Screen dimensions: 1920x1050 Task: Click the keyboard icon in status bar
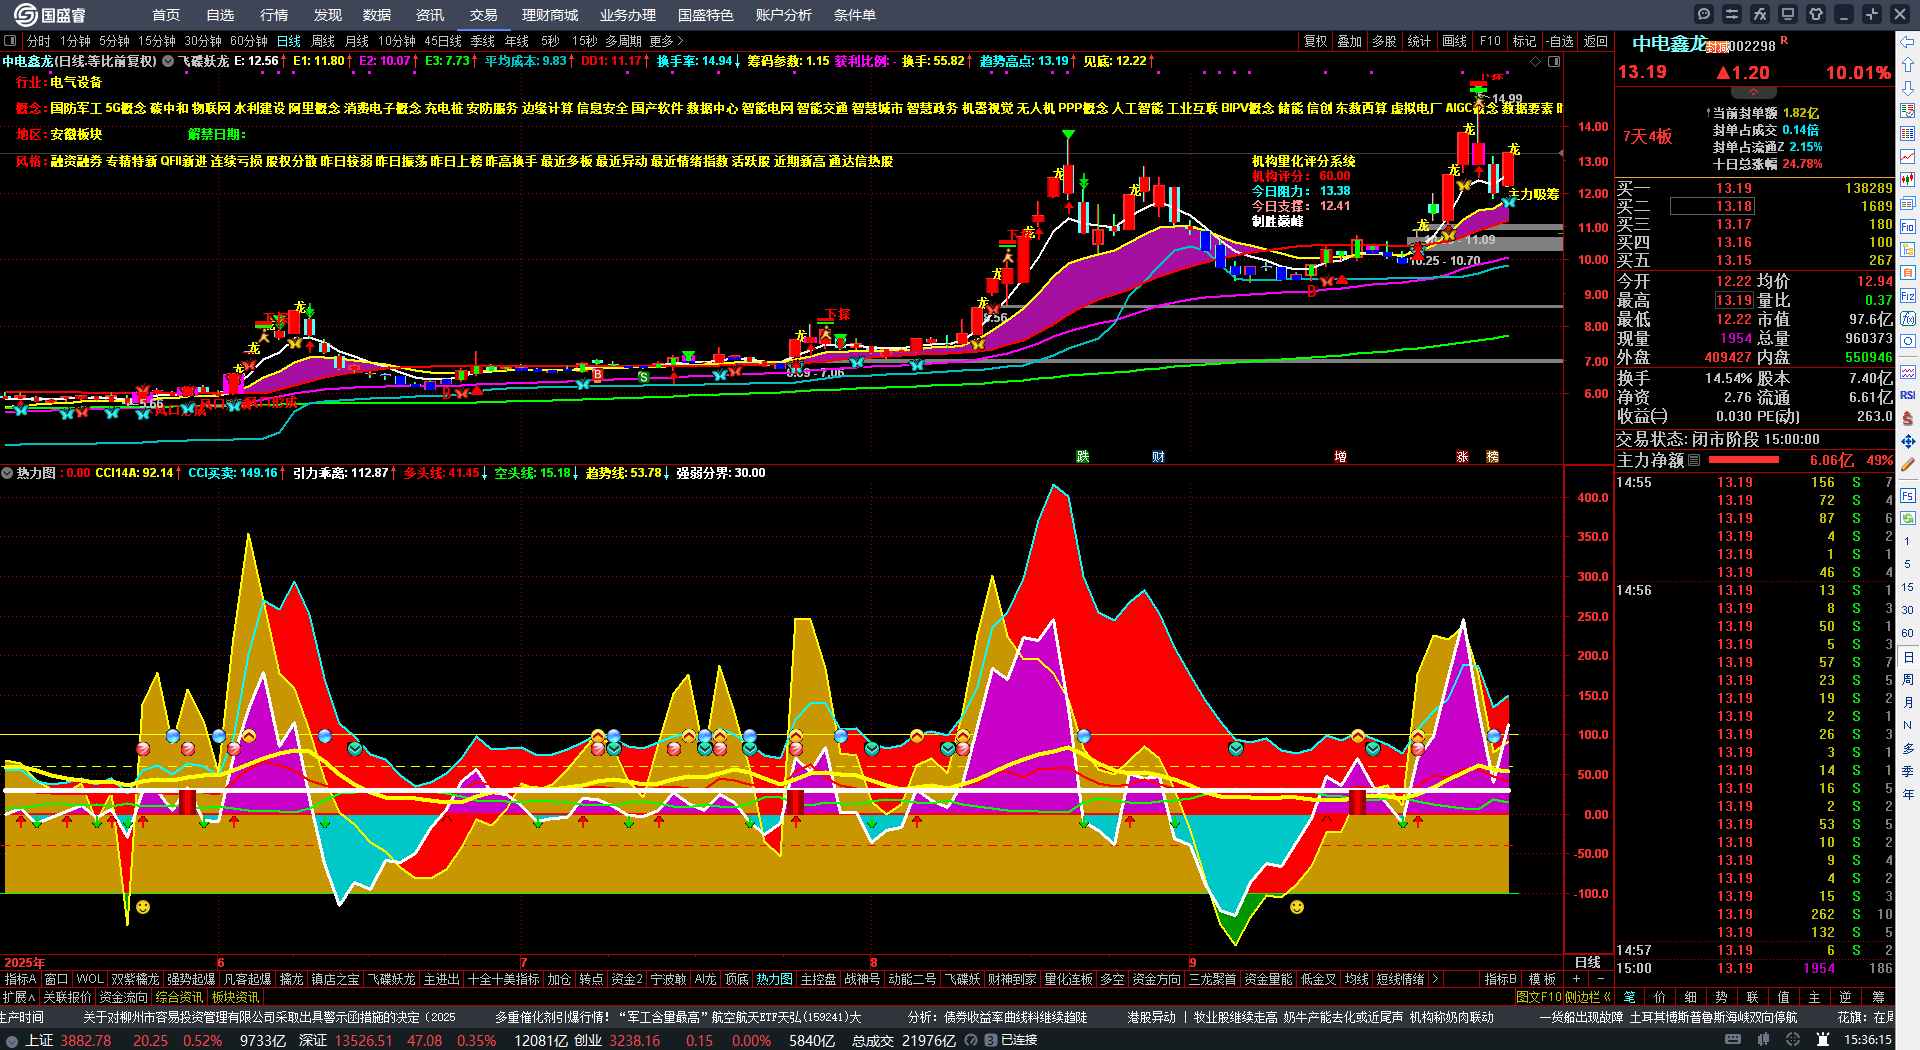pyautogui.click(x=1733, y=1040)
